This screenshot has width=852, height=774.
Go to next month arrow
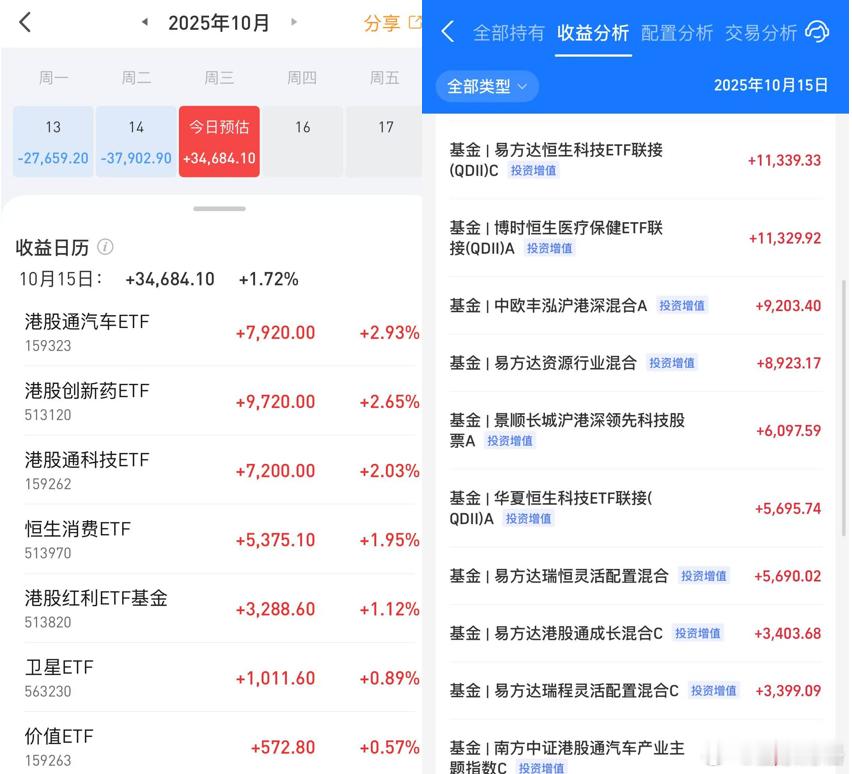(x=294, y=22)
